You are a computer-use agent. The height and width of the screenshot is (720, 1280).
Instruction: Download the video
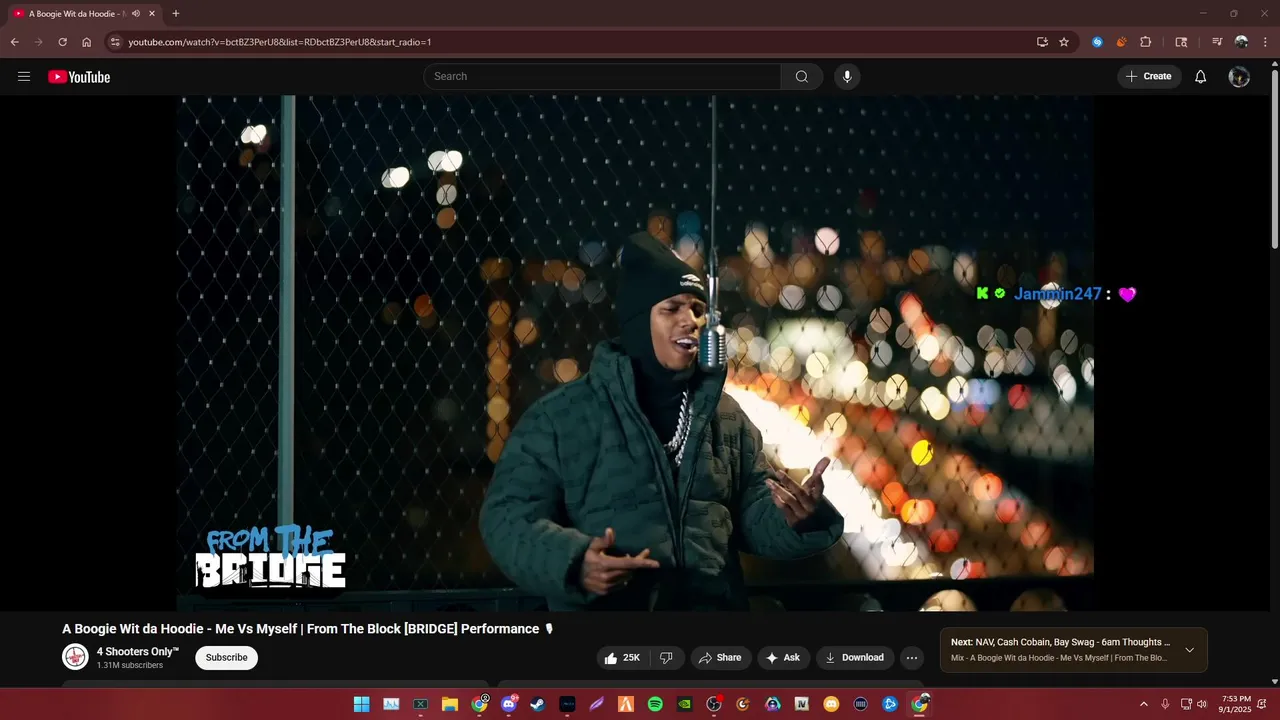coord(855,658)
